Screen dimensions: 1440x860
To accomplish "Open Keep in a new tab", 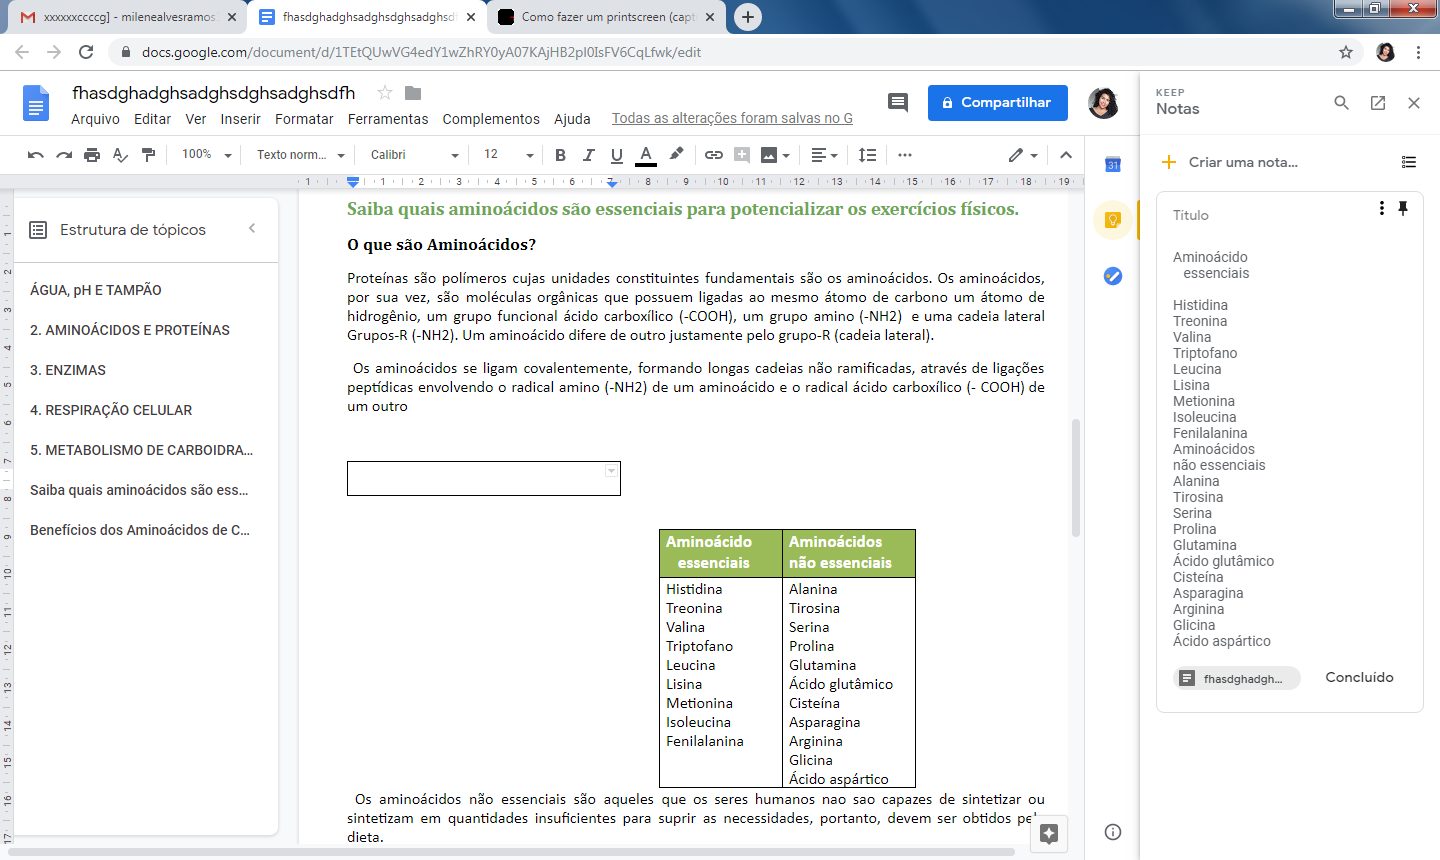I will (x=1378, y=103).
